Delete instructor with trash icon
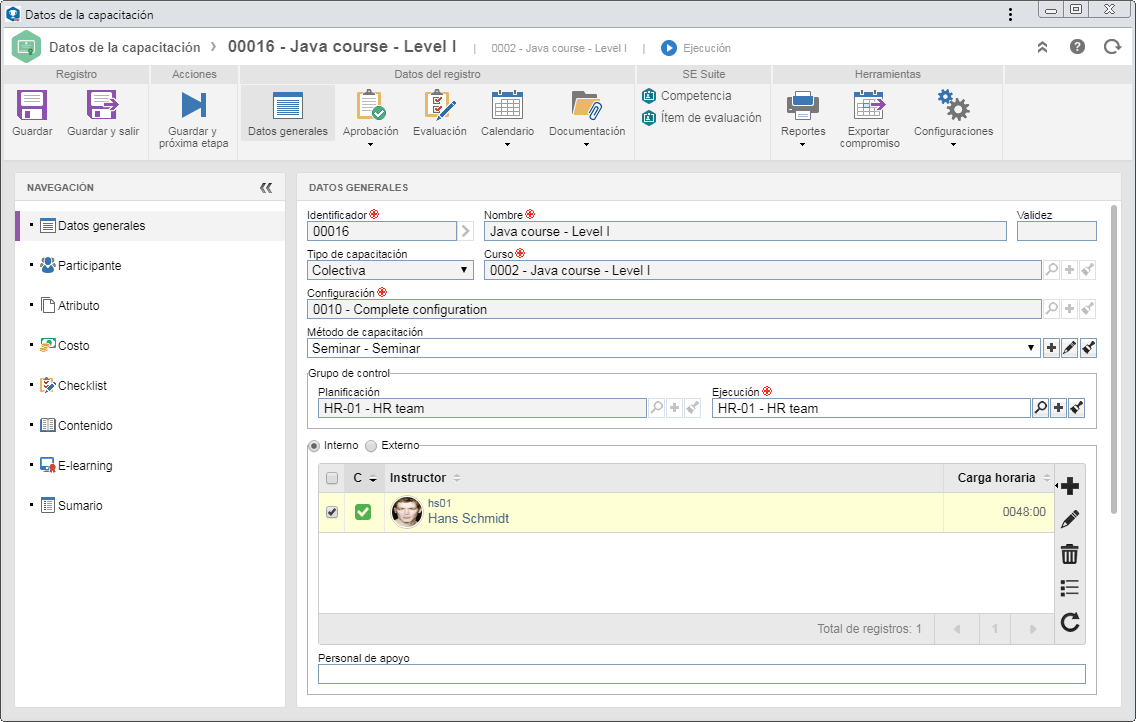Viewport: 1136px width, 722px height. pos(1070,554)
